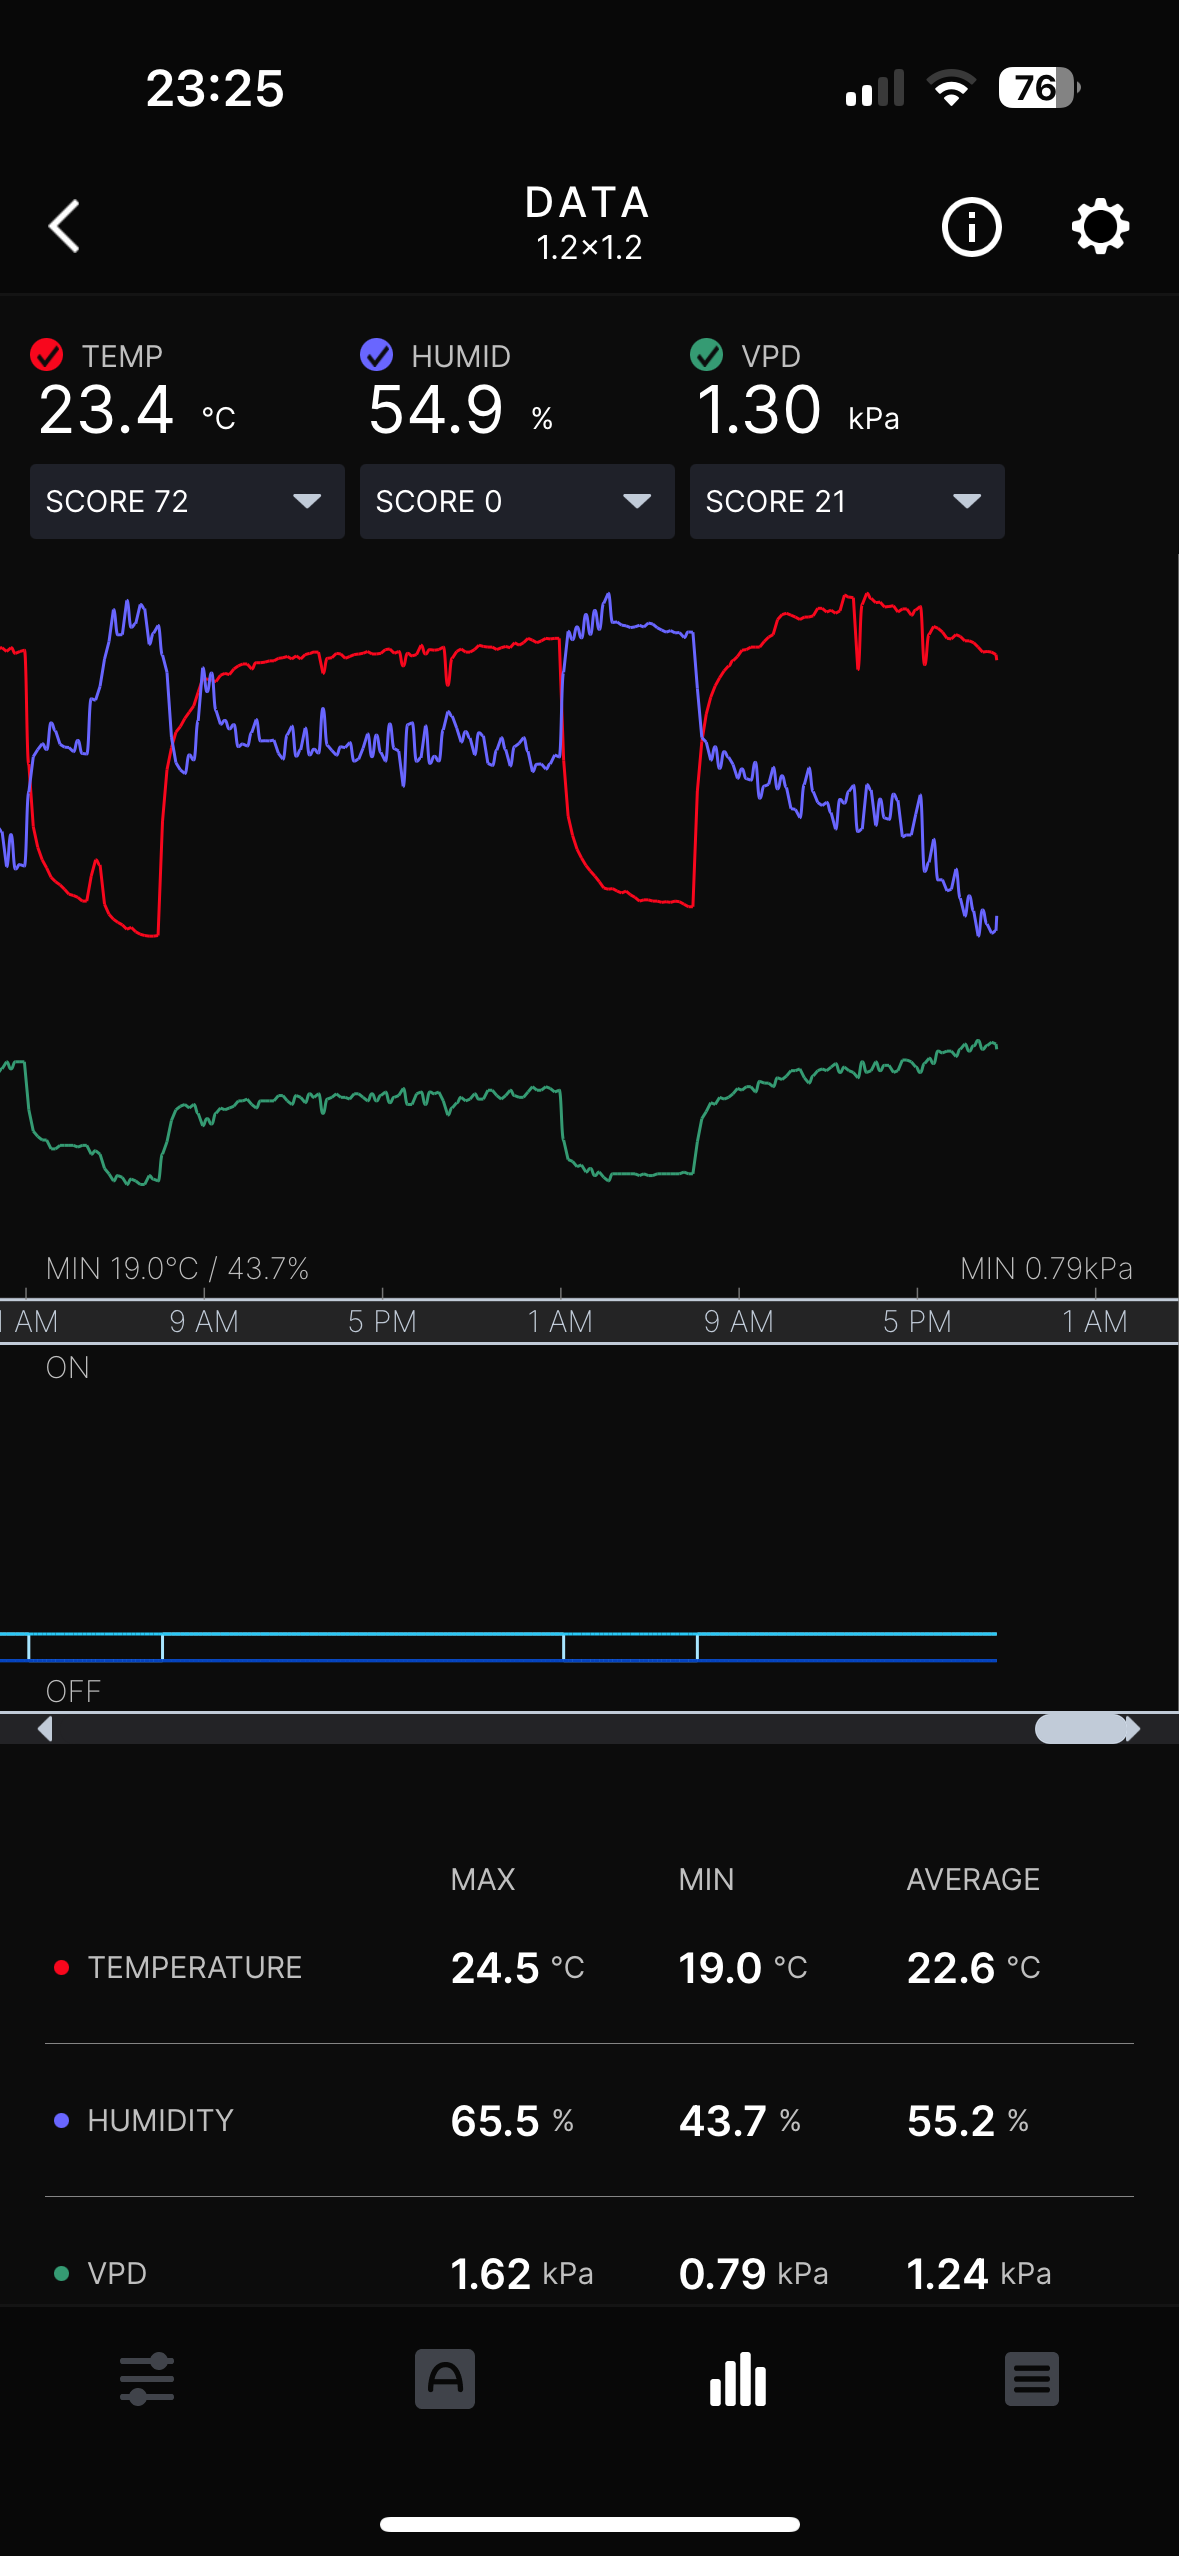Screen dimensions: 1179x2556
Task: Tap the back arrow icon
Action: point(65,226)
